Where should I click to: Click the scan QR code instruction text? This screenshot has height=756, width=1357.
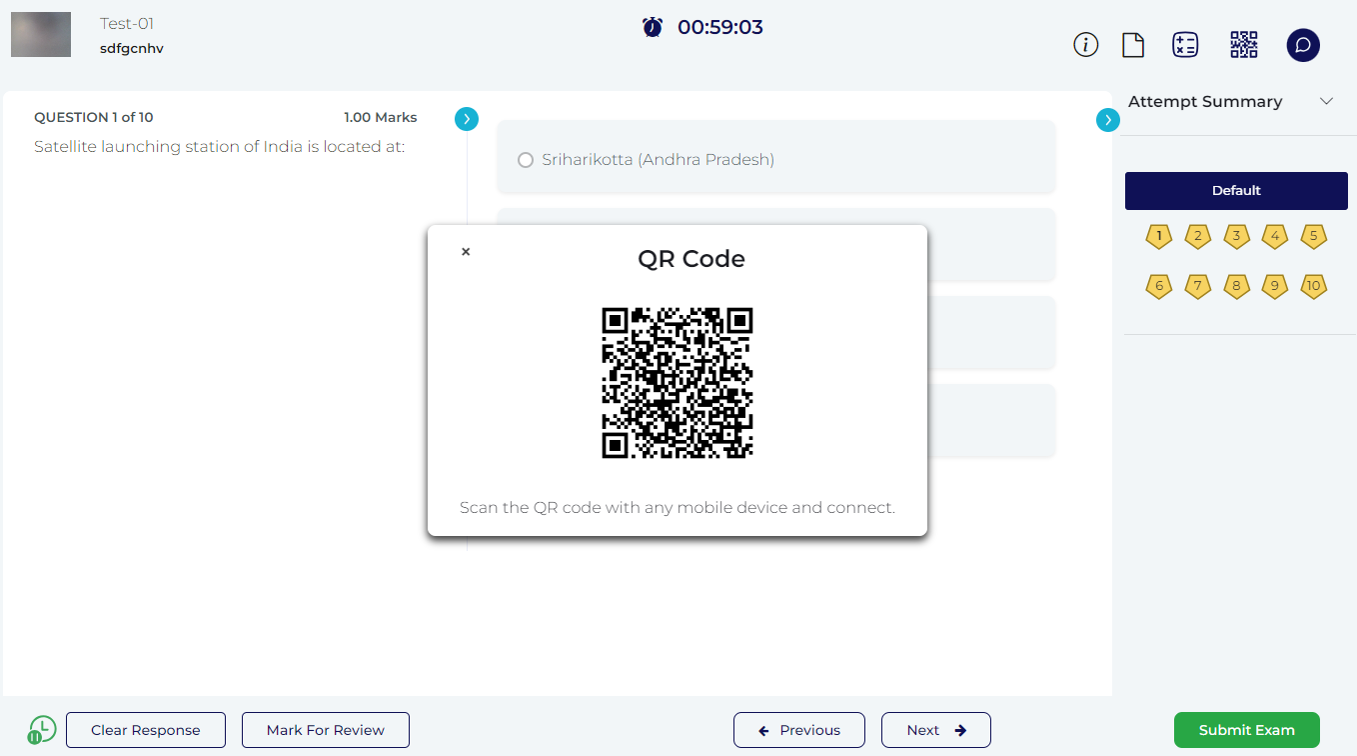[x=677, y=507]
